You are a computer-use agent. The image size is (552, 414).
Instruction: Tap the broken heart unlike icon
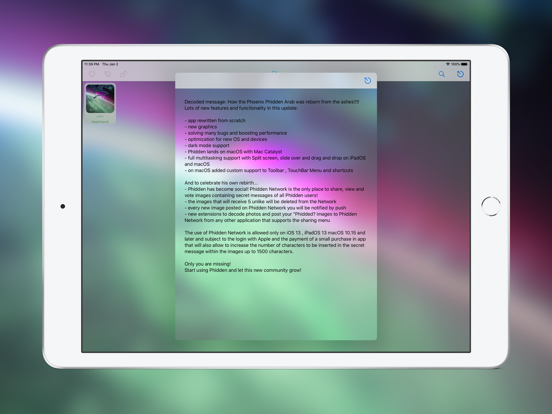[108, 74]
